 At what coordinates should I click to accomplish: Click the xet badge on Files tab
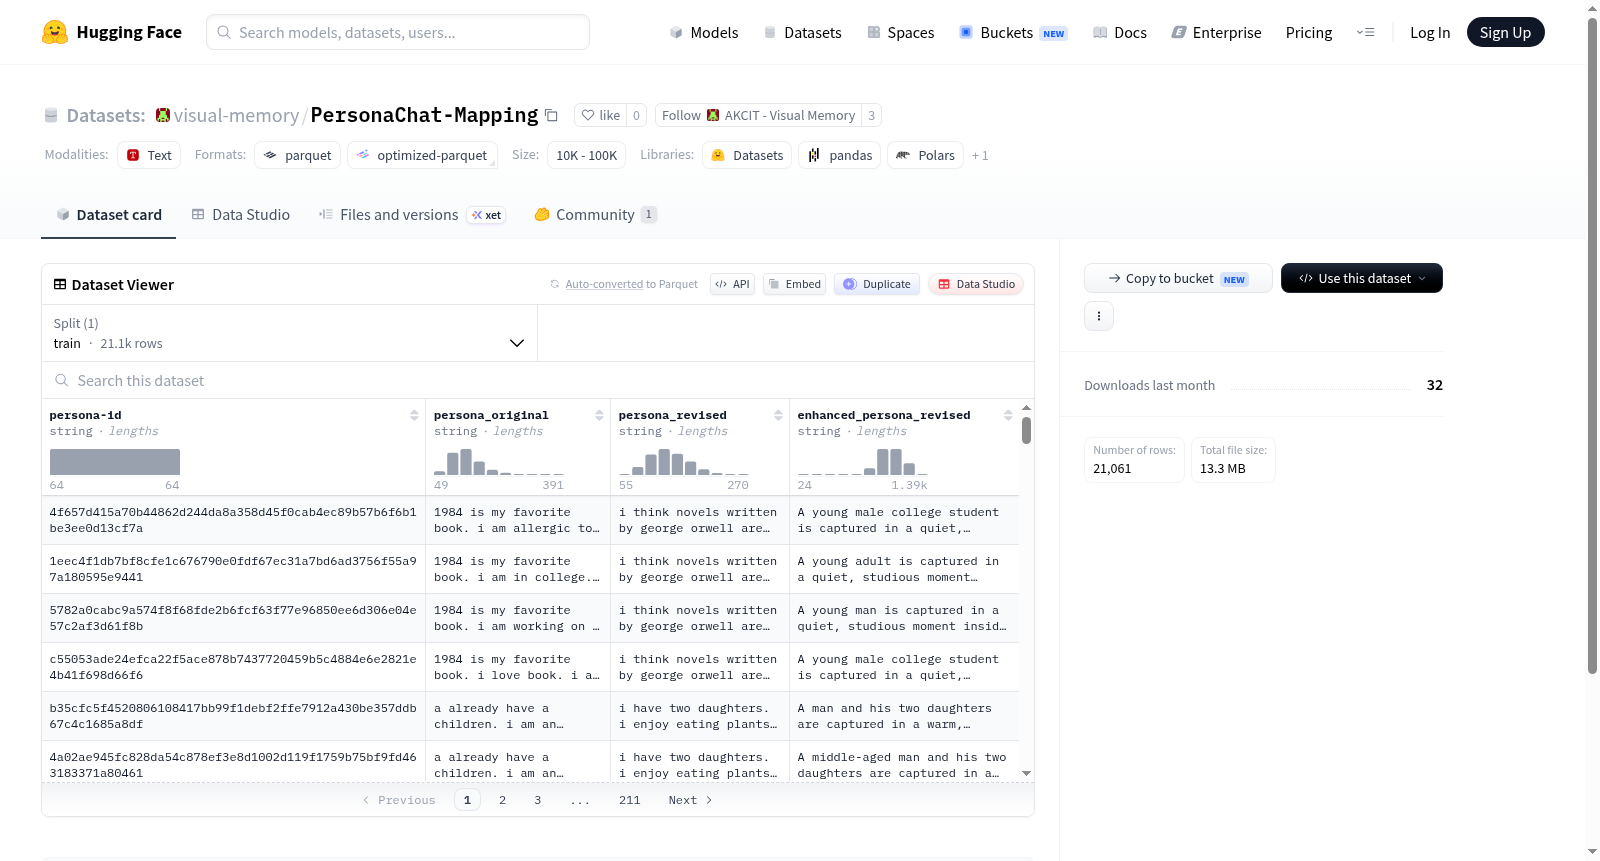pos(487,215)
